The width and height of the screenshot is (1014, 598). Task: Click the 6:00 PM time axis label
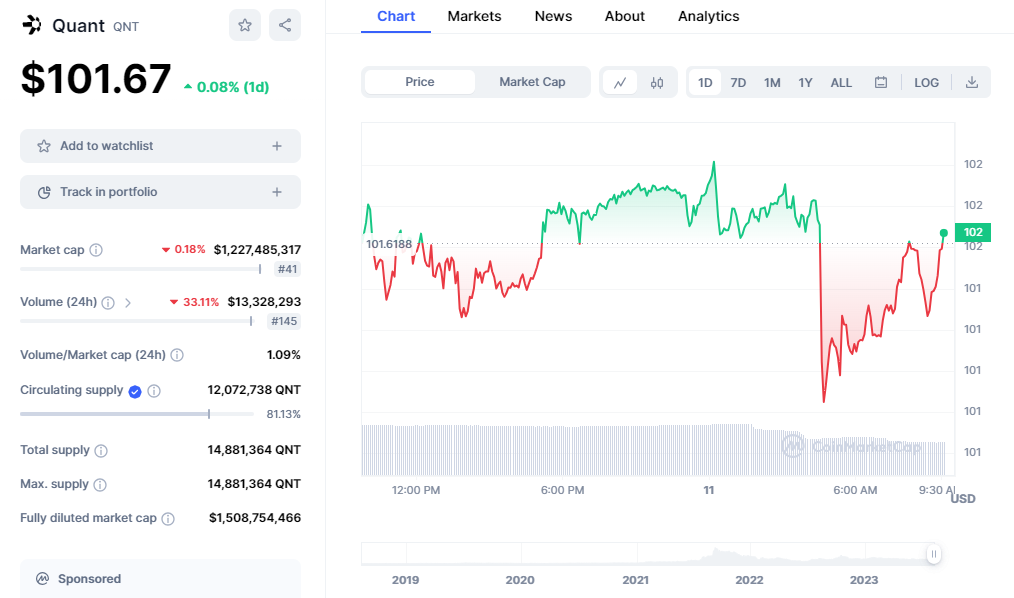[x=562, y=490]
